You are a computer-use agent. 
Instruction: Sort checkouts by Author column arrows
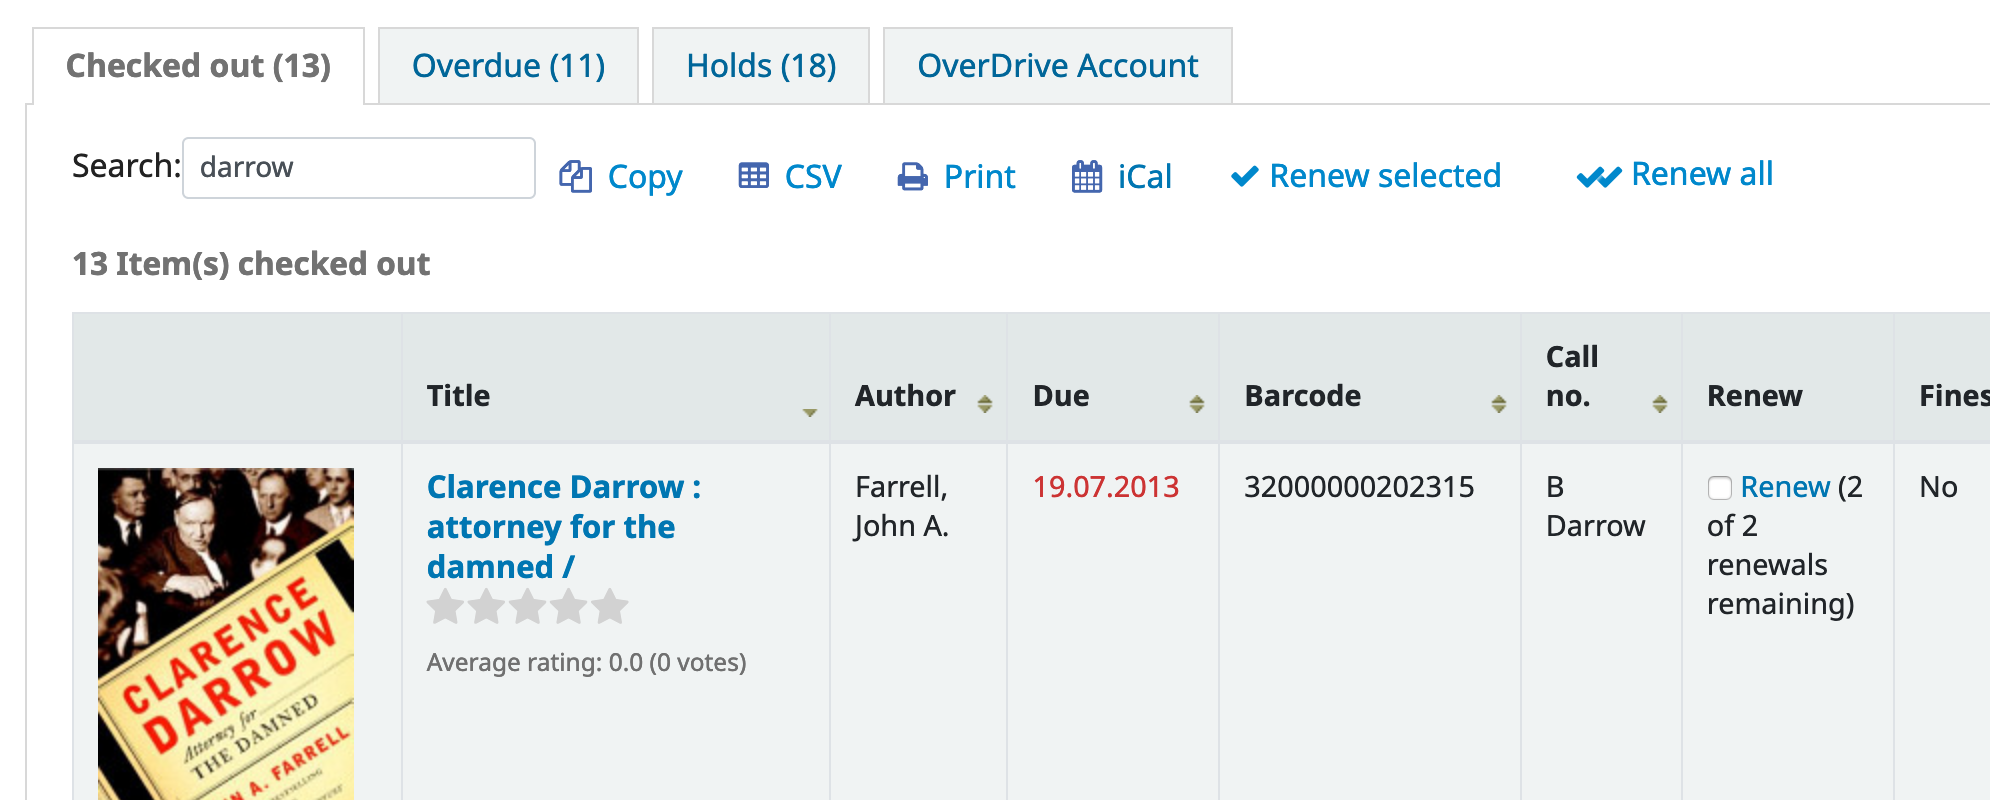click(984, 403)
